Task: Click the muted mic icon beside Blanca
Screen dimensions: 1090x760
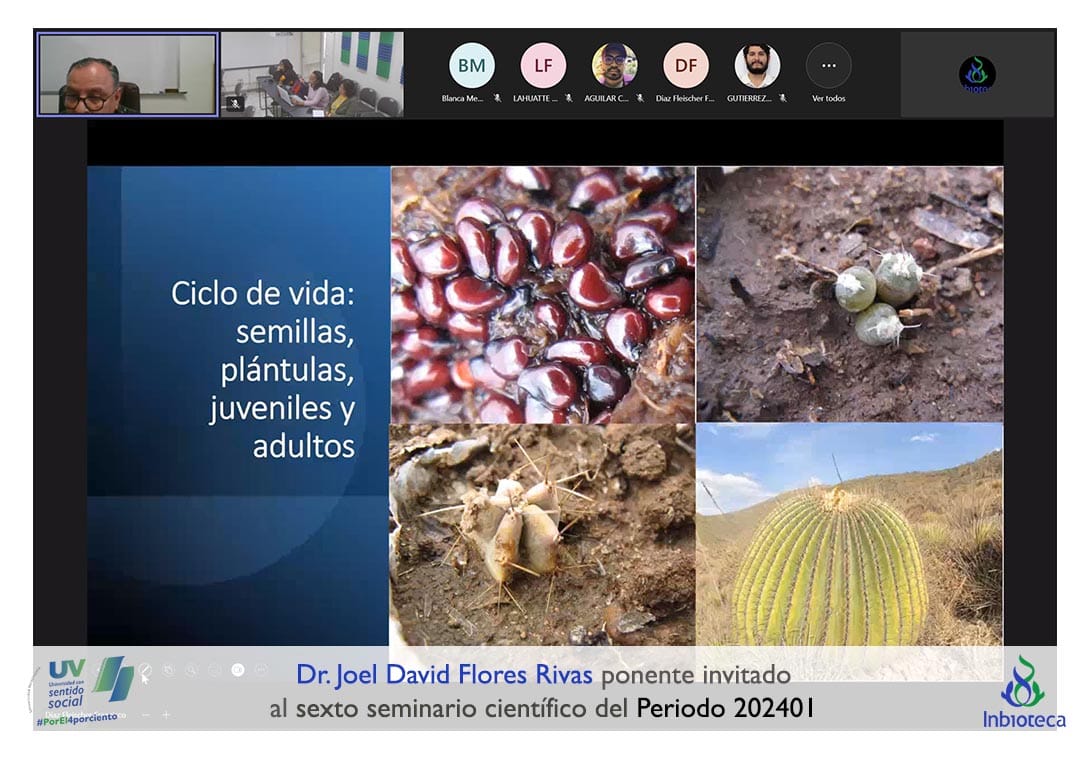Action: [497, 98]
